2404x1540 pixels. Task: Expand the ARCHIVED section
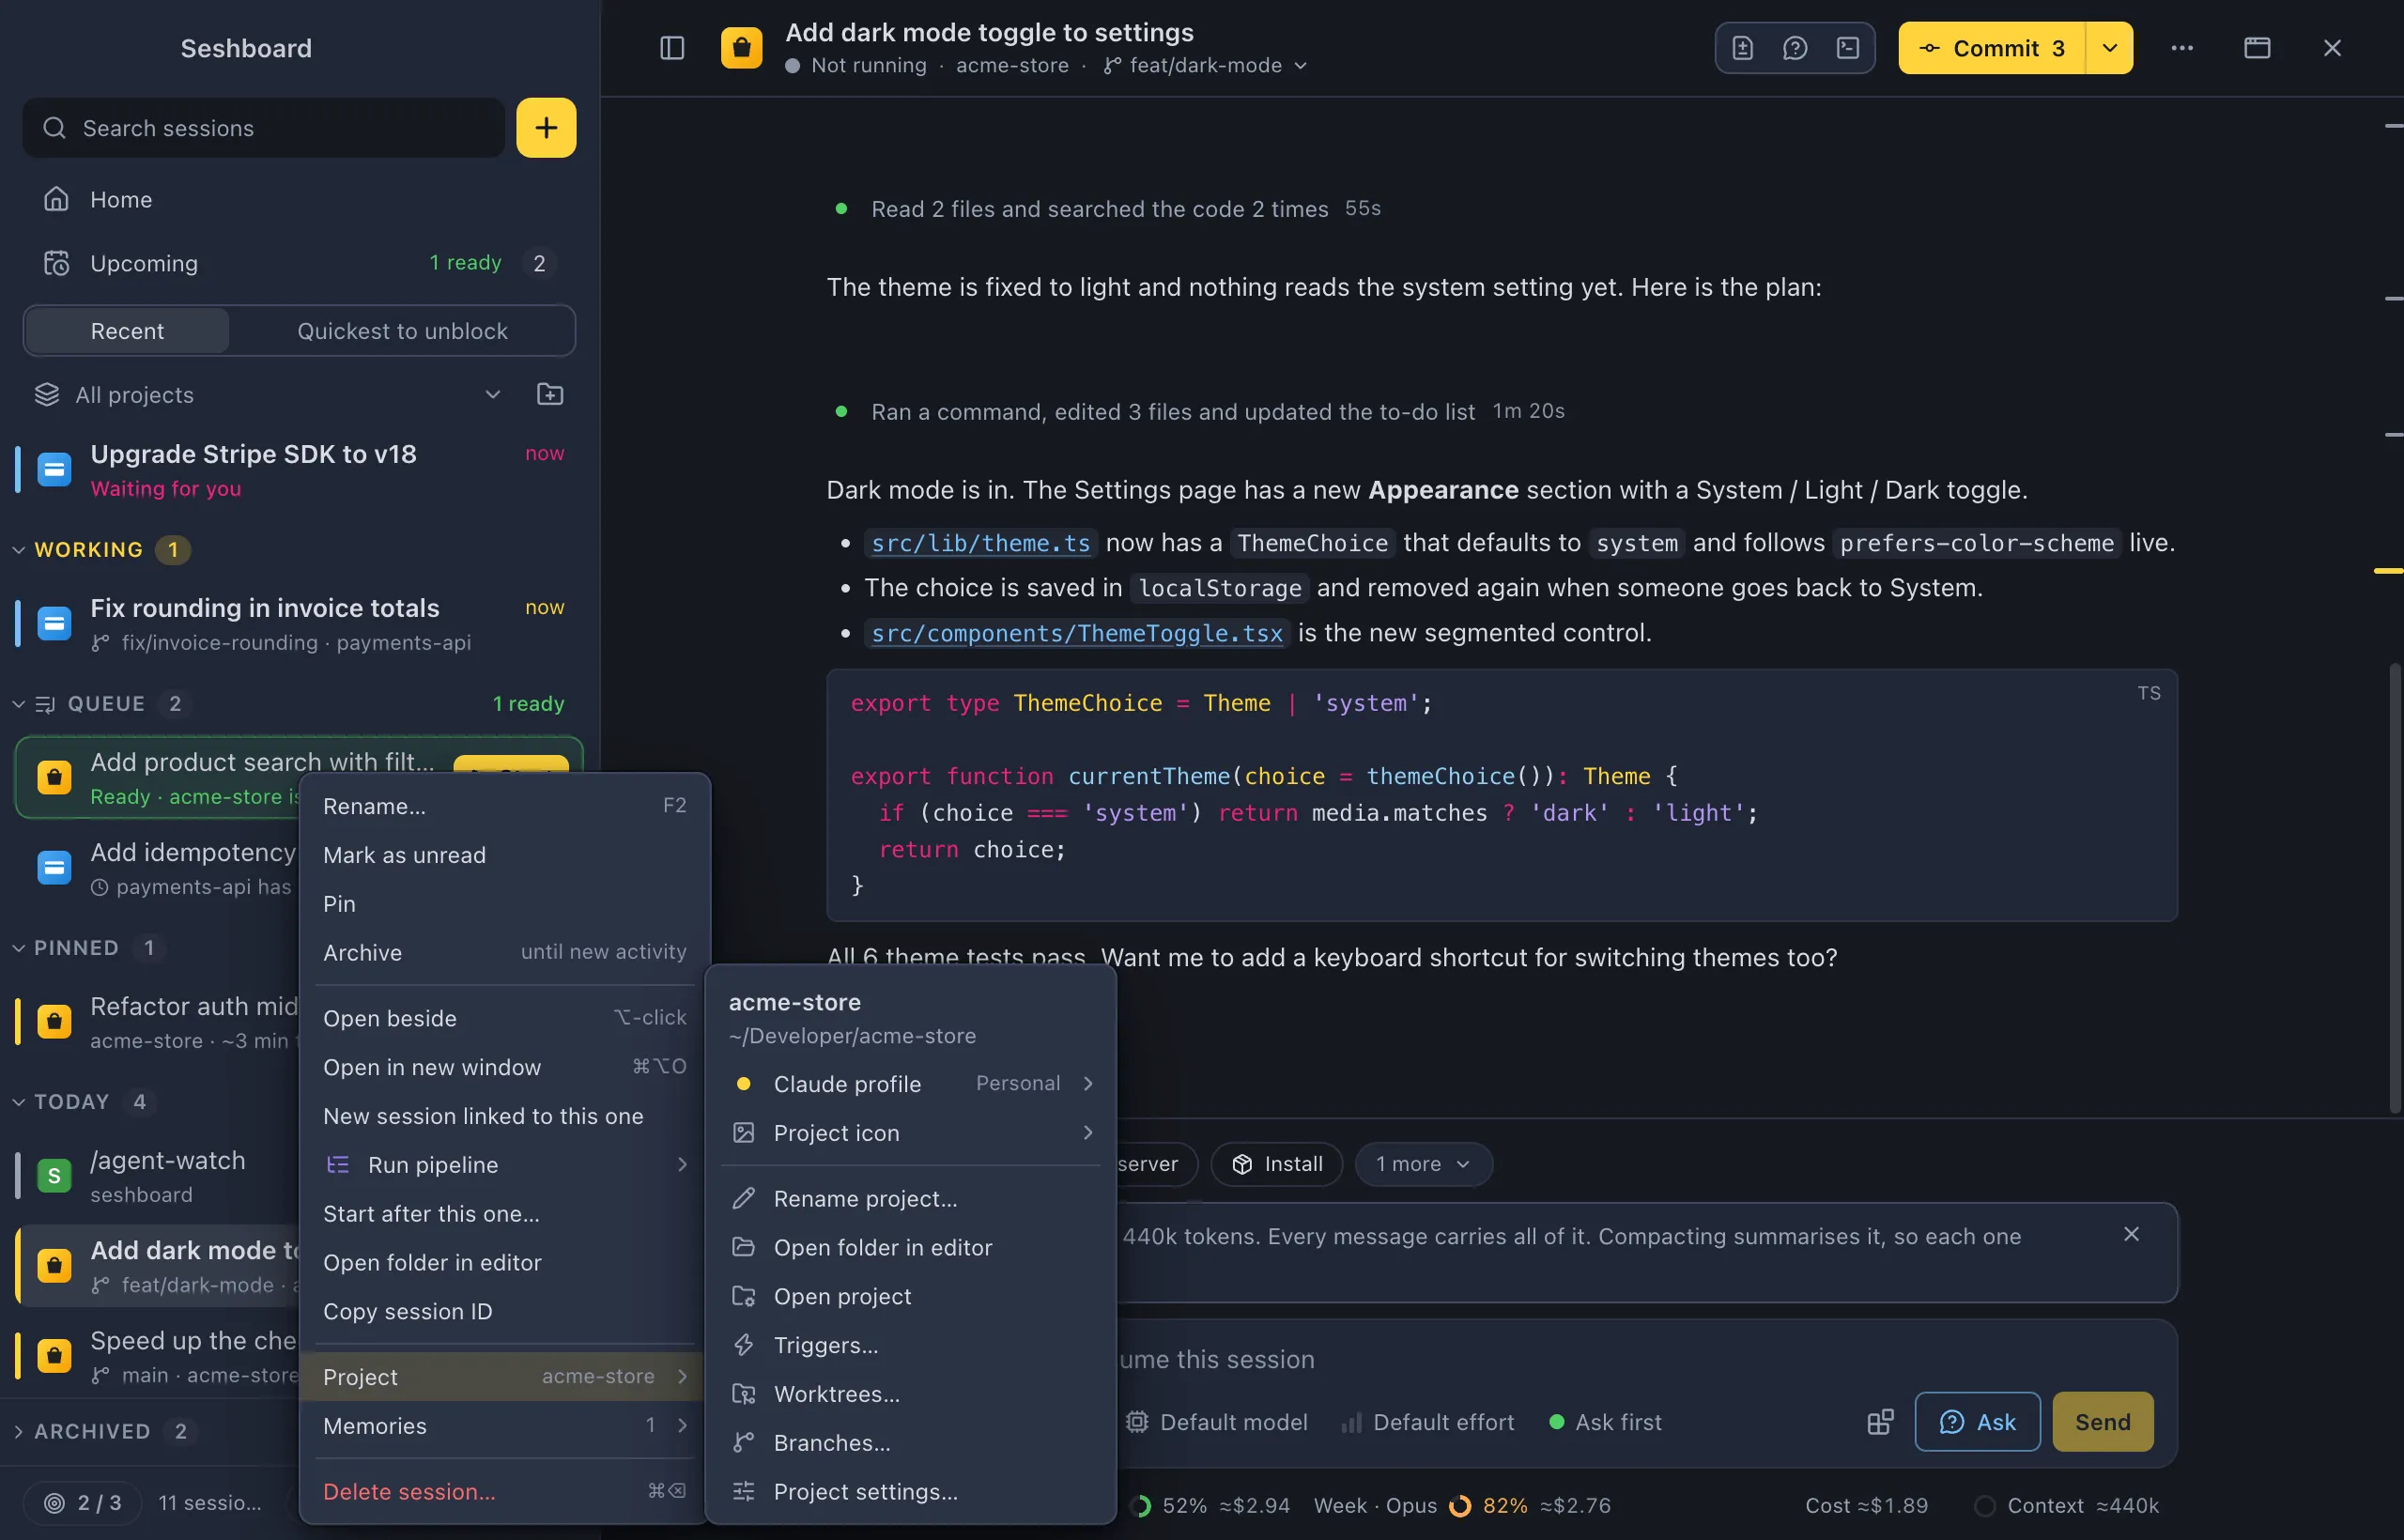[x=18, y=1431]
